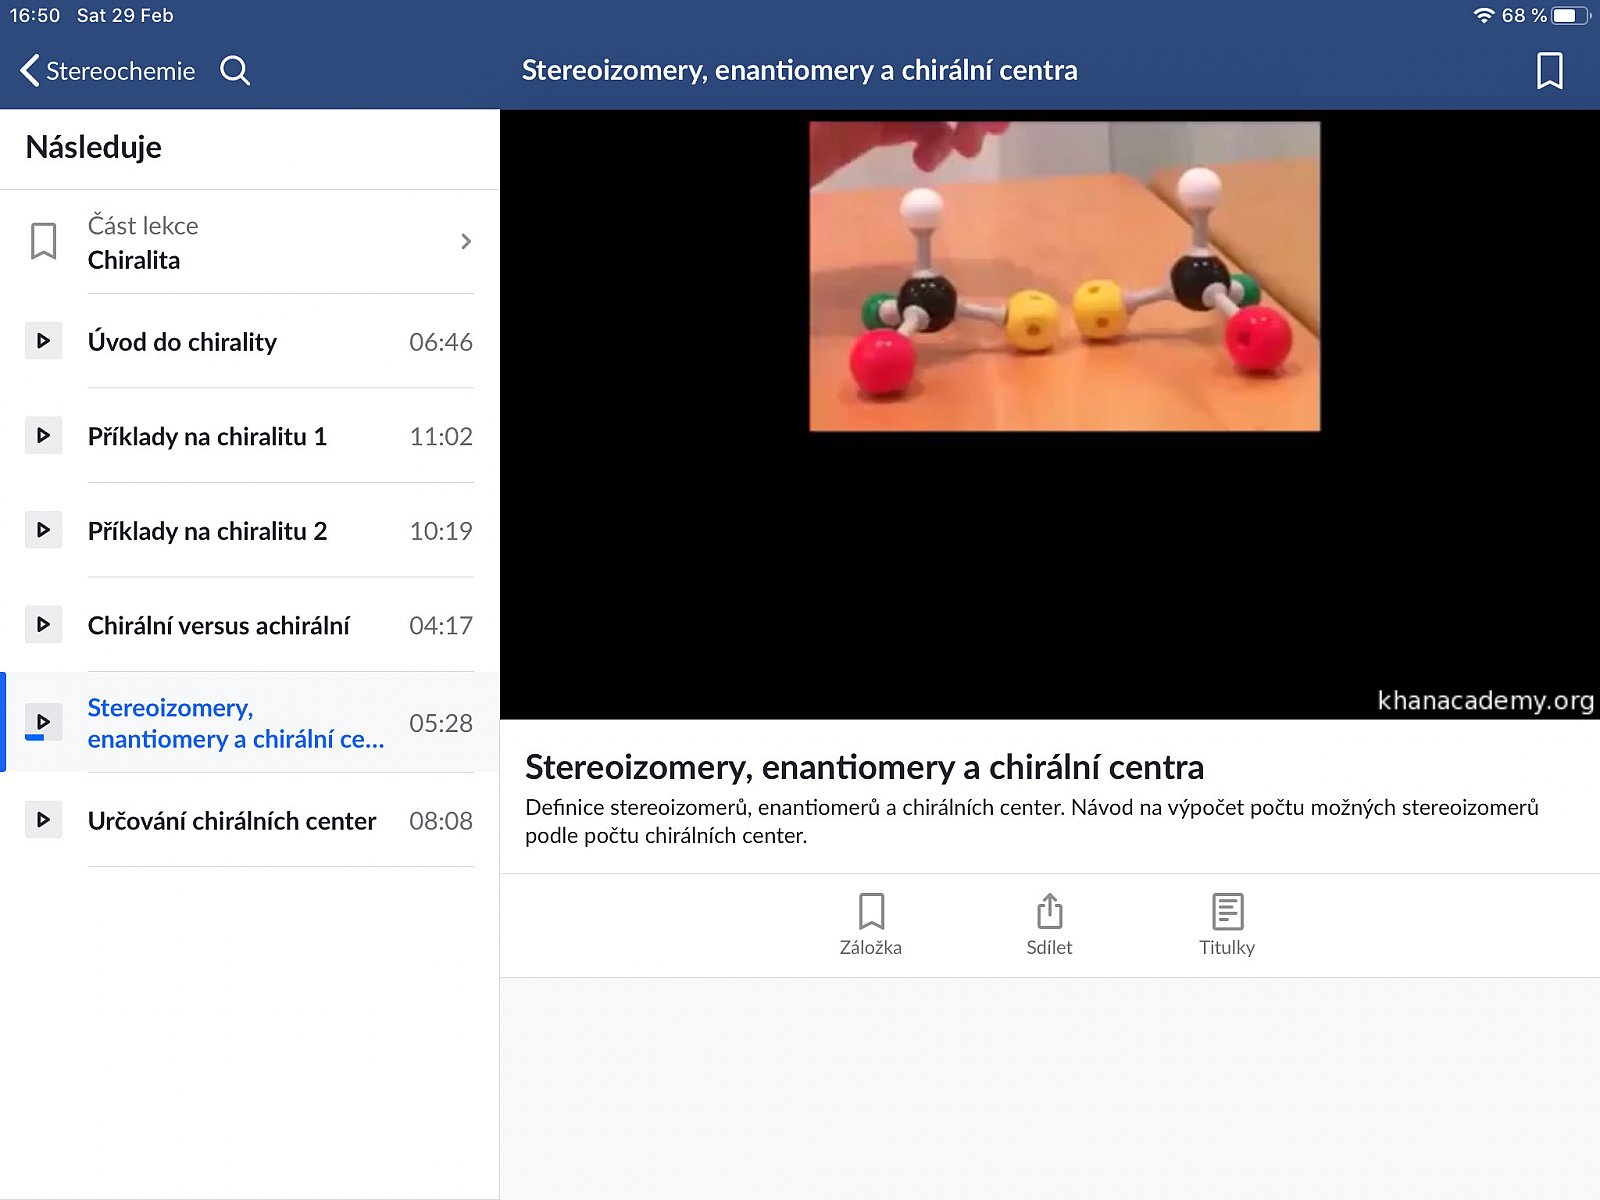This screenshot has width=1600, height=1200.
Task: Click play icon of Stereoizomery current video
Action: click(x=43, y=721)
